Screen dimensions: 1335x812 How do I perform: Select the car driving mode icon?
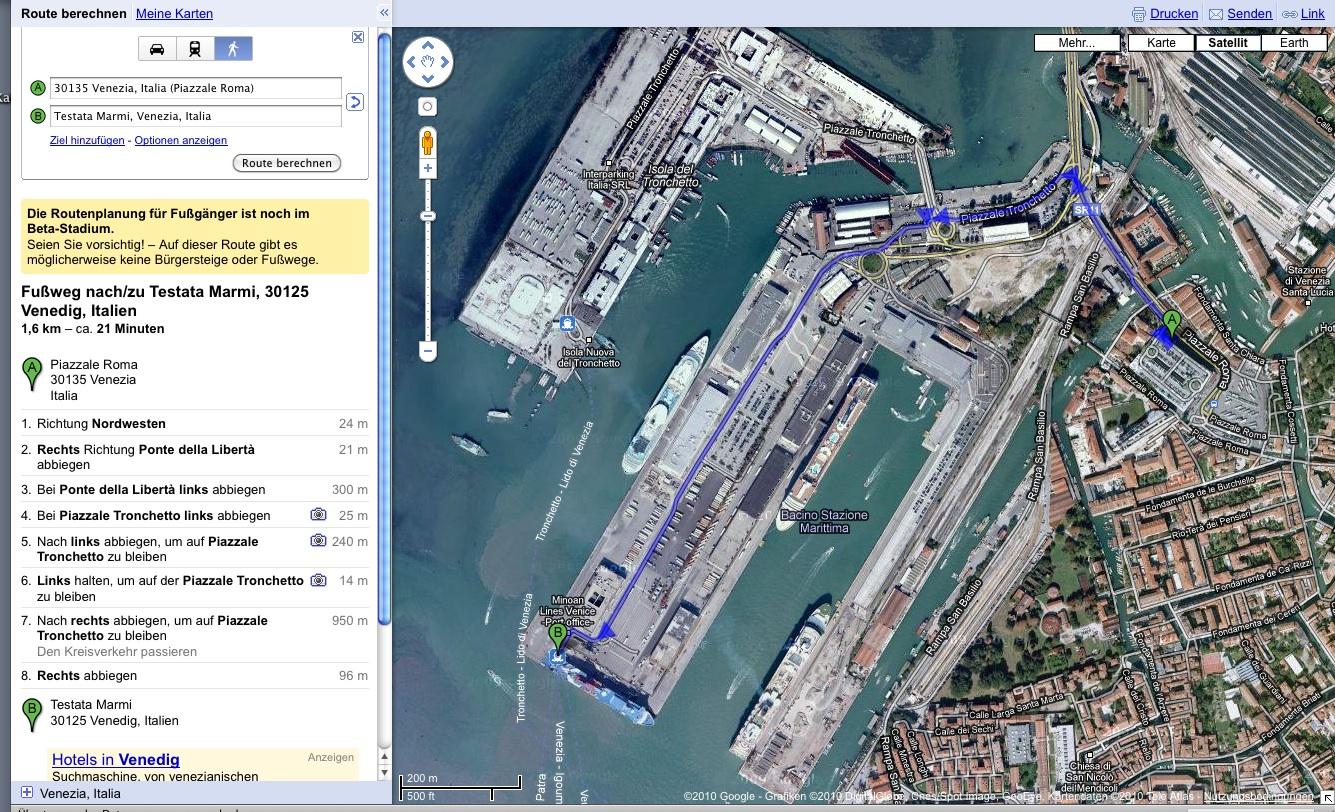pos(157,49)
